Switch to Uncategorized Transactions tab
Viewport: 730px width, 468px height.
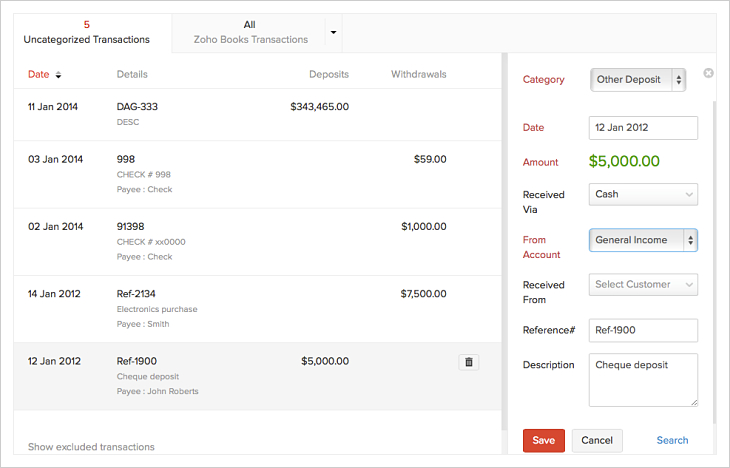(87, 32)
